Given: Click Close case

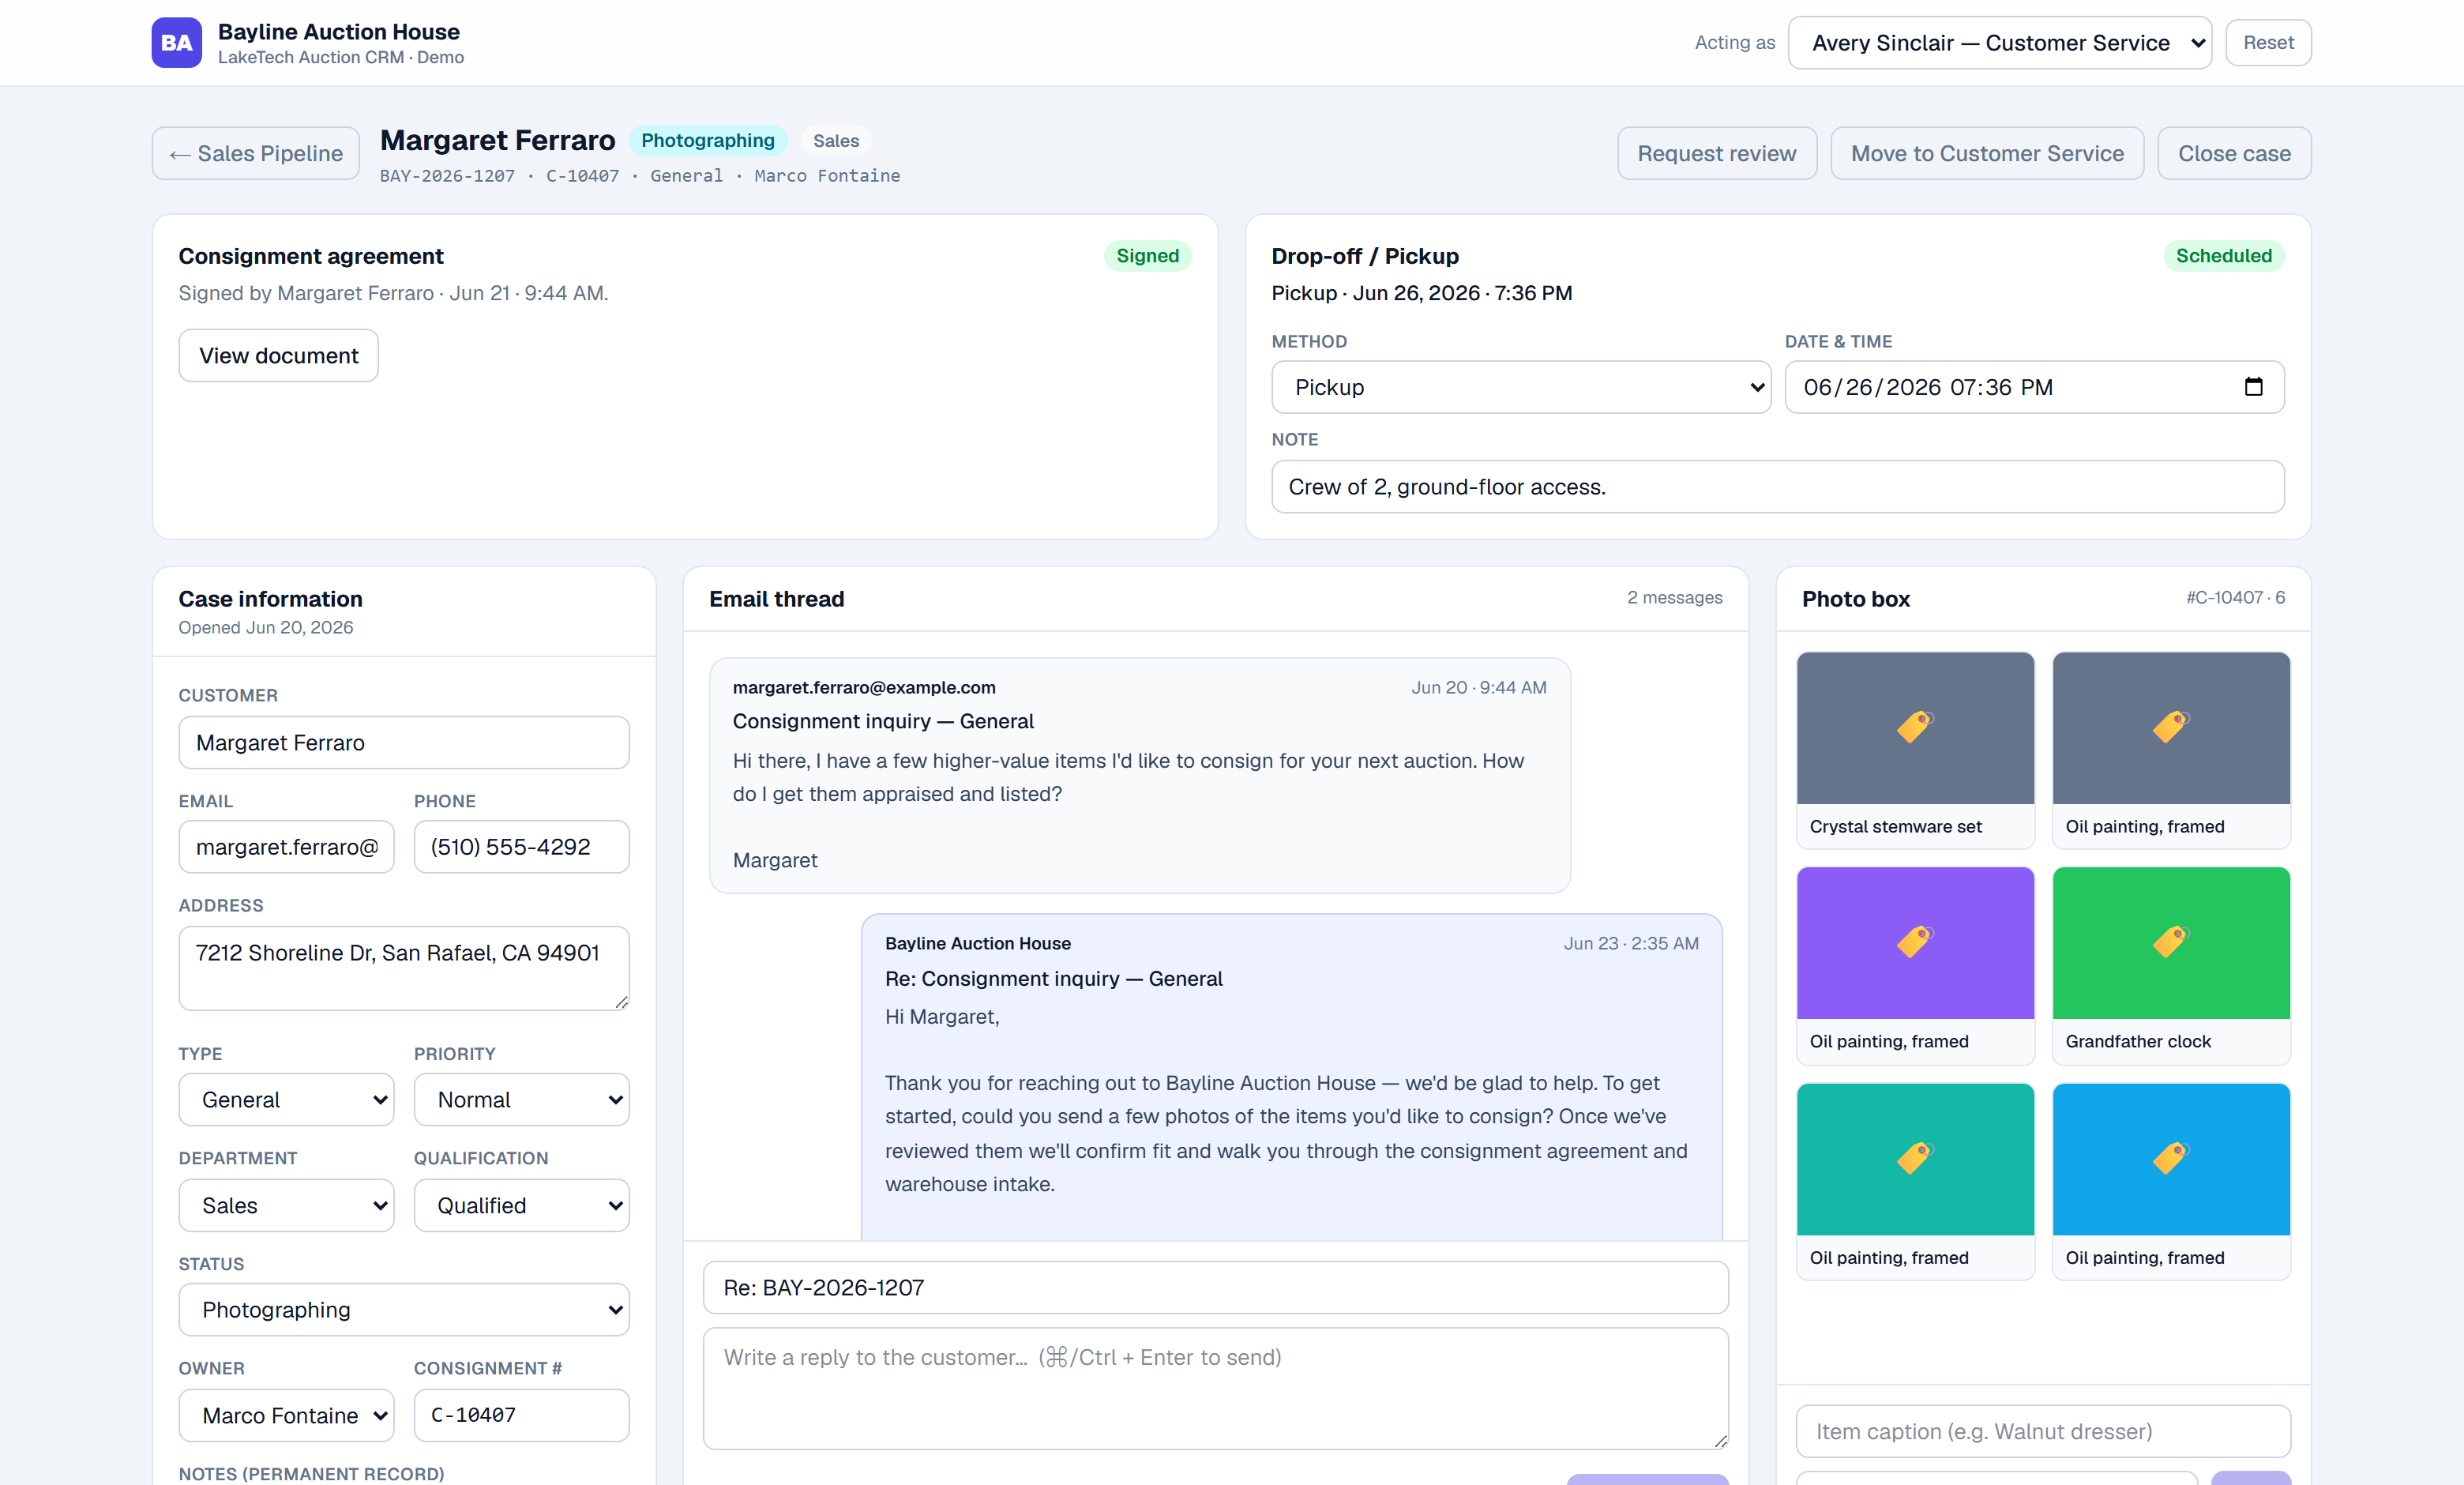Looking at the screenshot, I should 2234,153.
